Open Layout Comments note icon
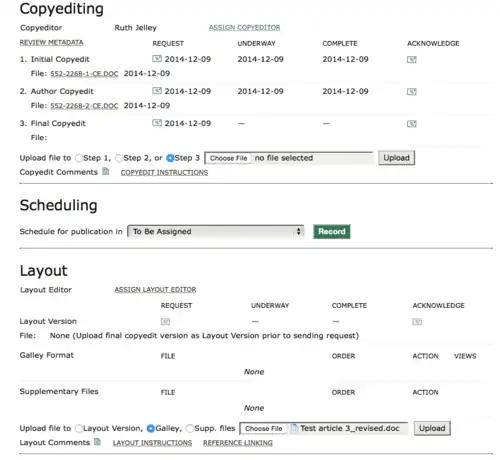Viewport: 500px width, 460px height. [97, 442]
